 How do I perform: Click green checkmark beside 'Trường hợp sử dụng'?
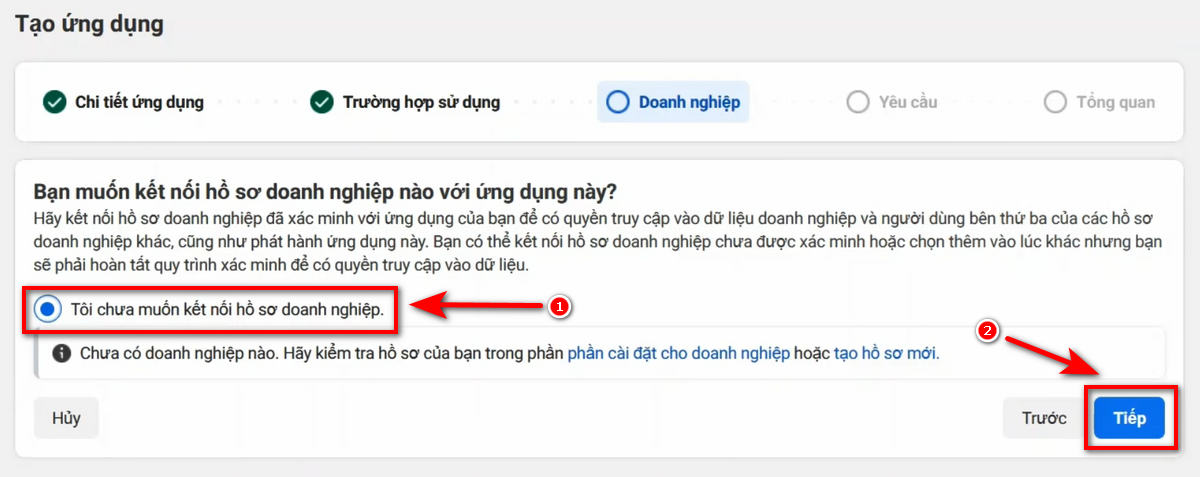321,102
